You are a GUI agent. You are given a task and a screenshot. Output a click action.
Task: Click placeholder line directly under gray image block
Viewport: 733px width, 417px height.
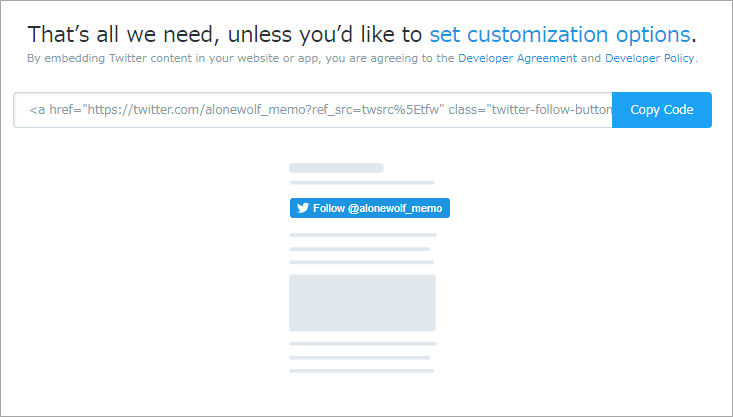[363, 344]
